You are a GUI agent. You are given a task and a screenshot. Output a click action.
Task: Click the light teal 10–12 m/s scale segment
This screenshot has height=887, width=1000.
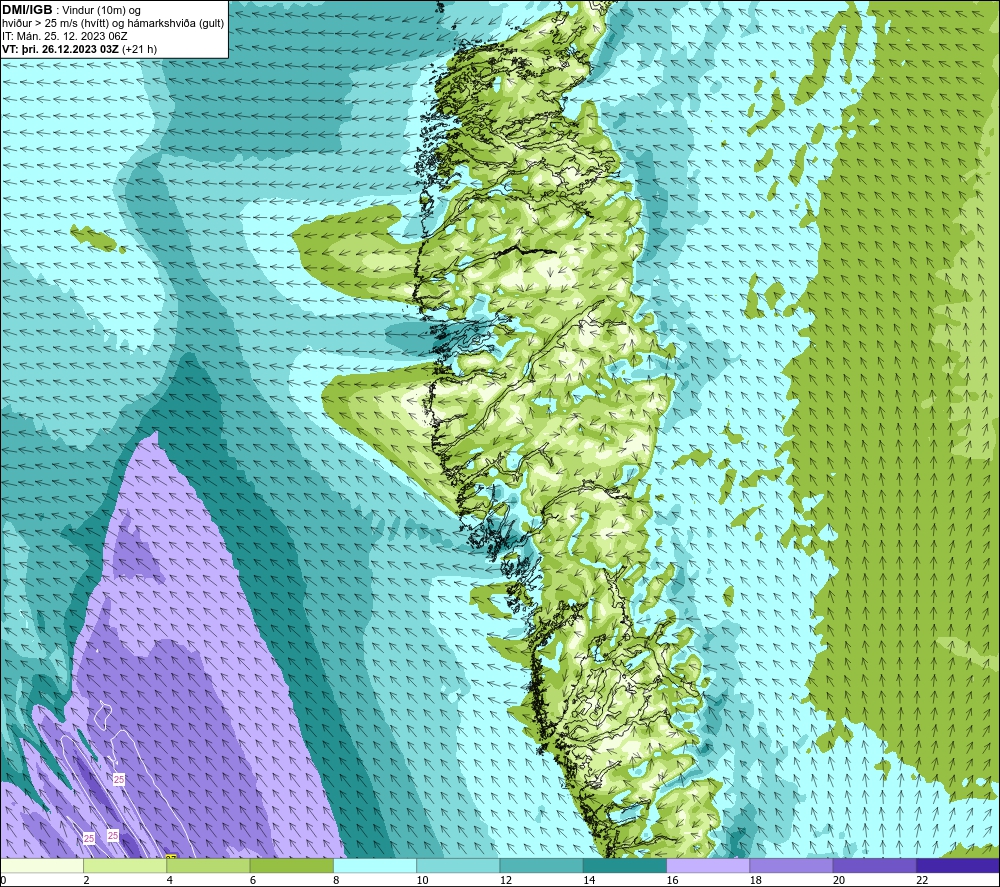pyautogui.click(x=458, y=865)
